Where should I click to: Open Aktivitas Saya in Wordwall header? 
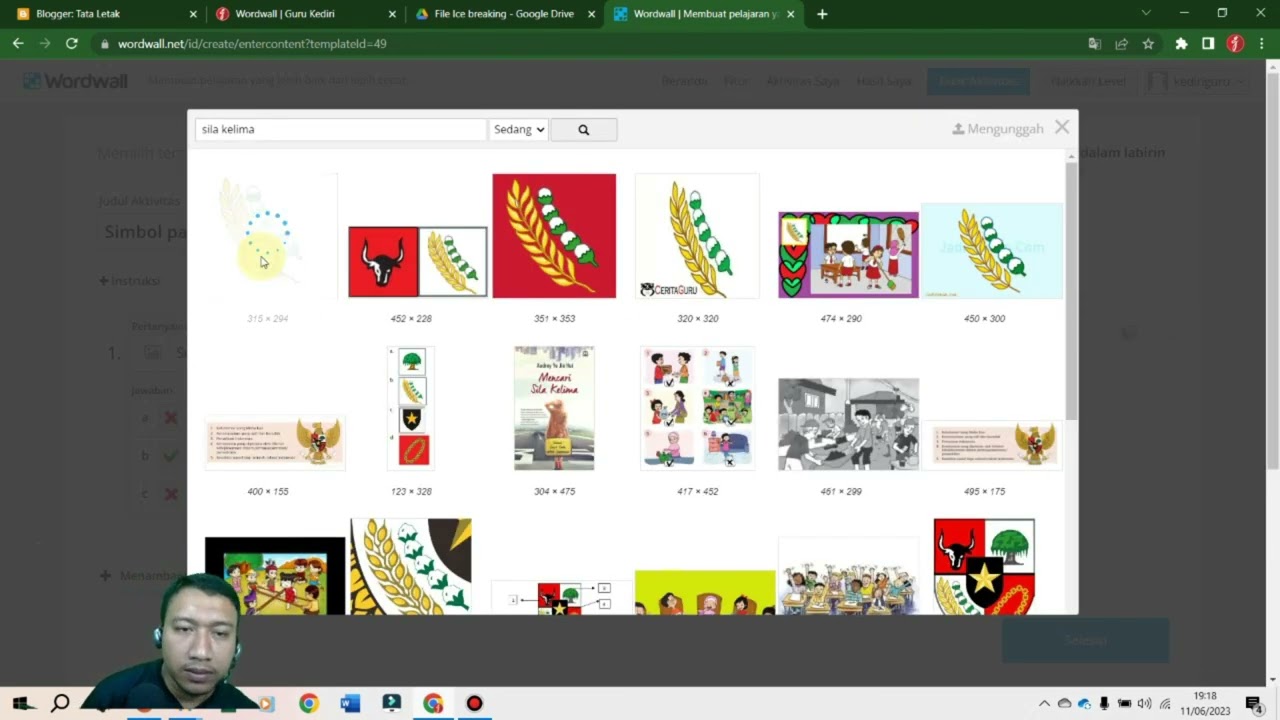(803, 81)
